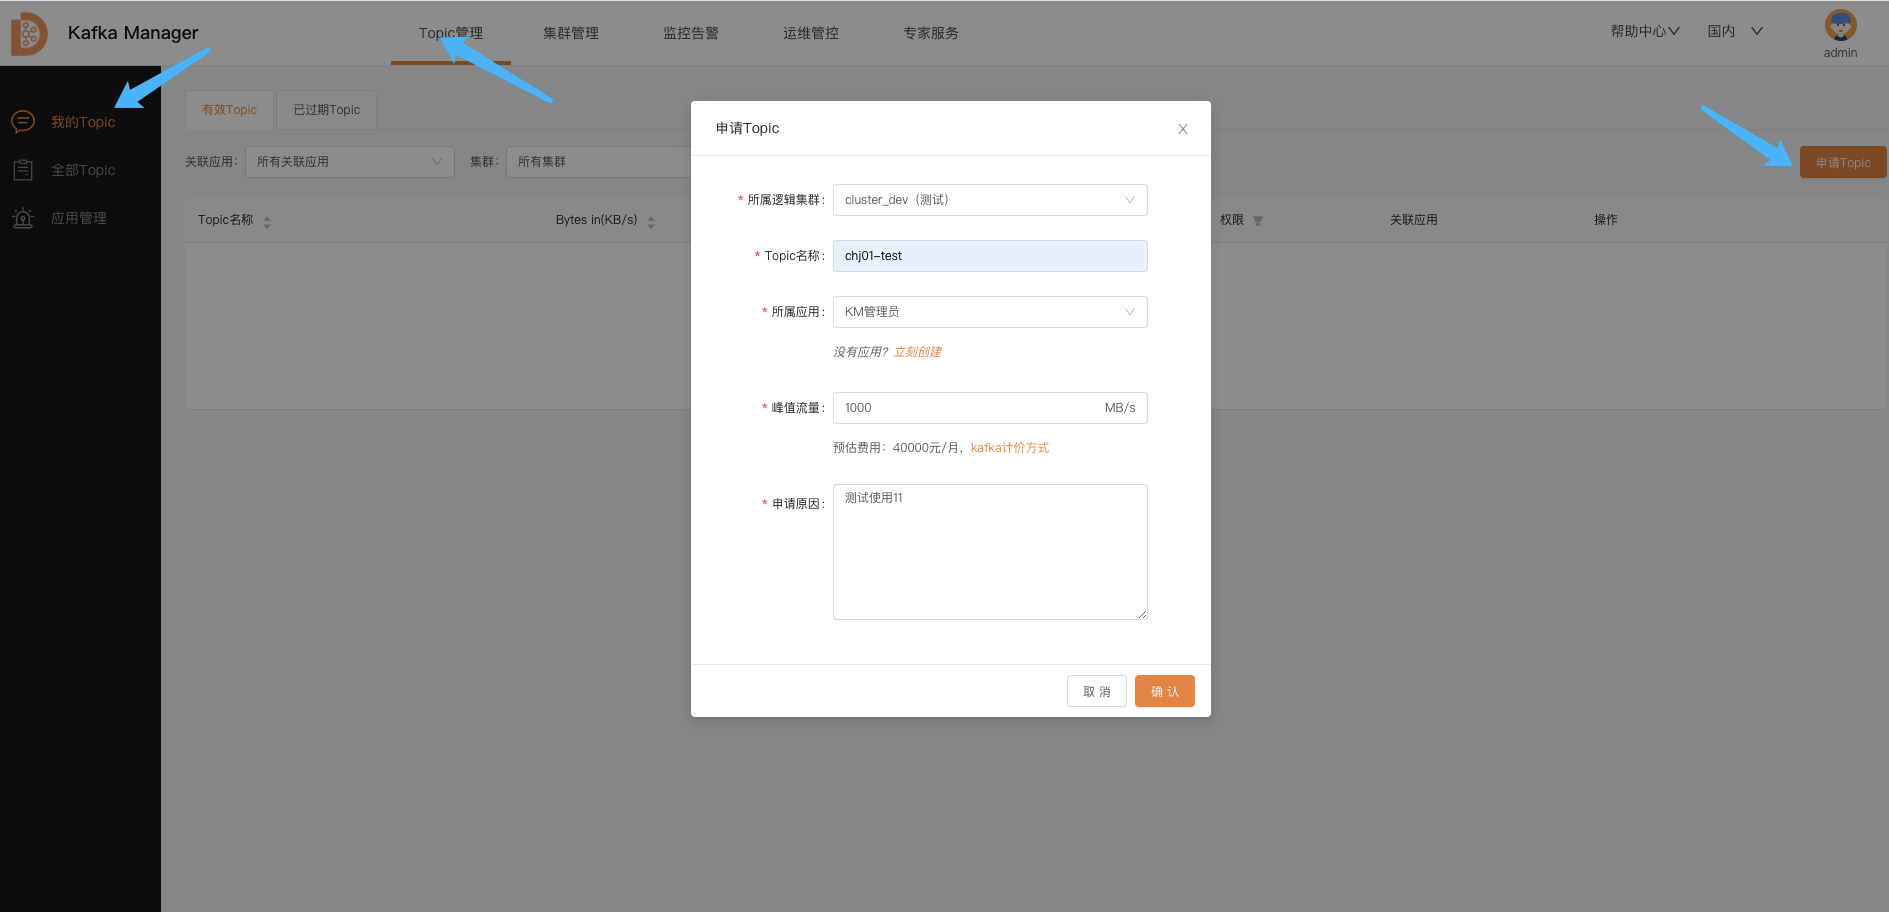Viewport: 1889px width, 912px height.
Task: Sort by the Topic名称 column arrows
Action: point(267,222)
